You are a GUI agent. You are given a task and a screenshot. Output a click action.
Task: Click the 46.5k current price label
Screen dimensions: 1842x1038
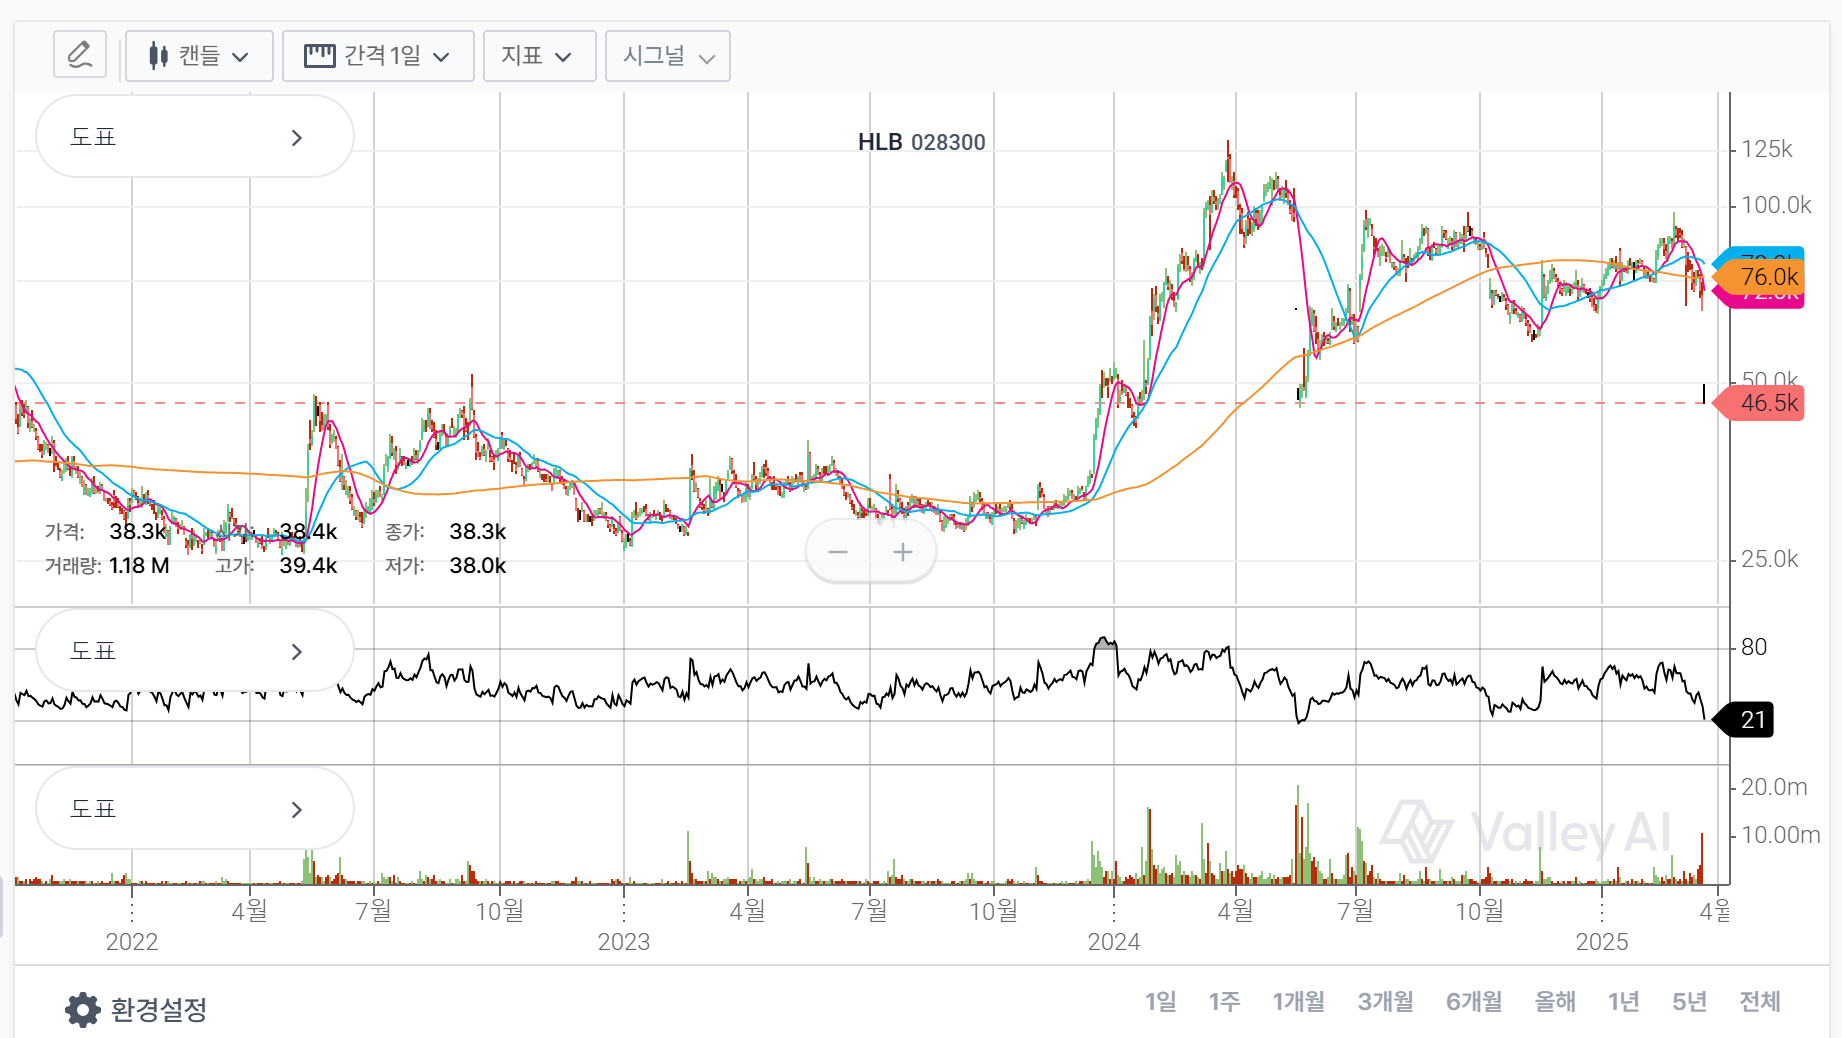pyautogui.click(x=1767, y=403)
